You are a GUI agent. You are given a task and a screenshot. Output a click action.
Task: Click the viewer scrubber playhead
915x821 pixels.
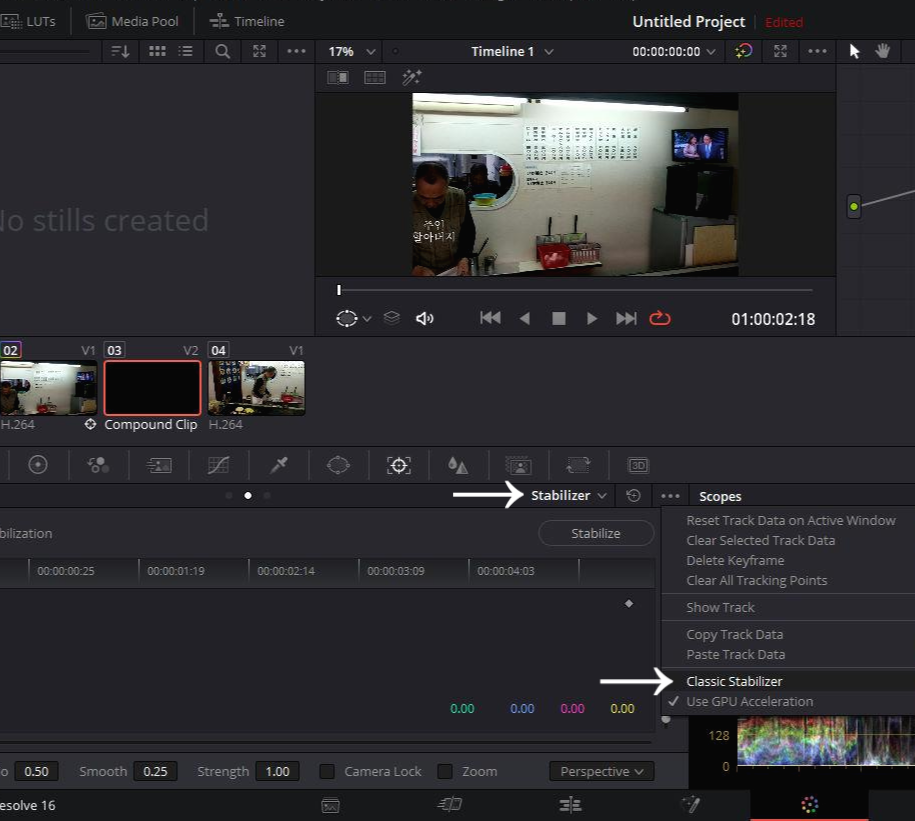(x=338, y=289)
